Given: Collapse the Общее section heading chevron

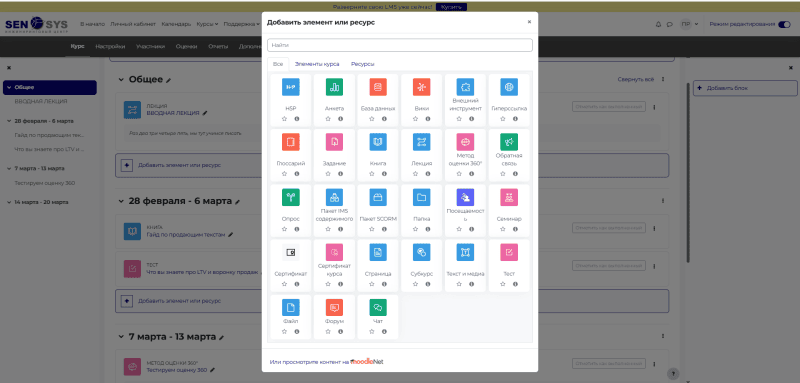Looking at the screenshot, I should (x=121, y=80).
